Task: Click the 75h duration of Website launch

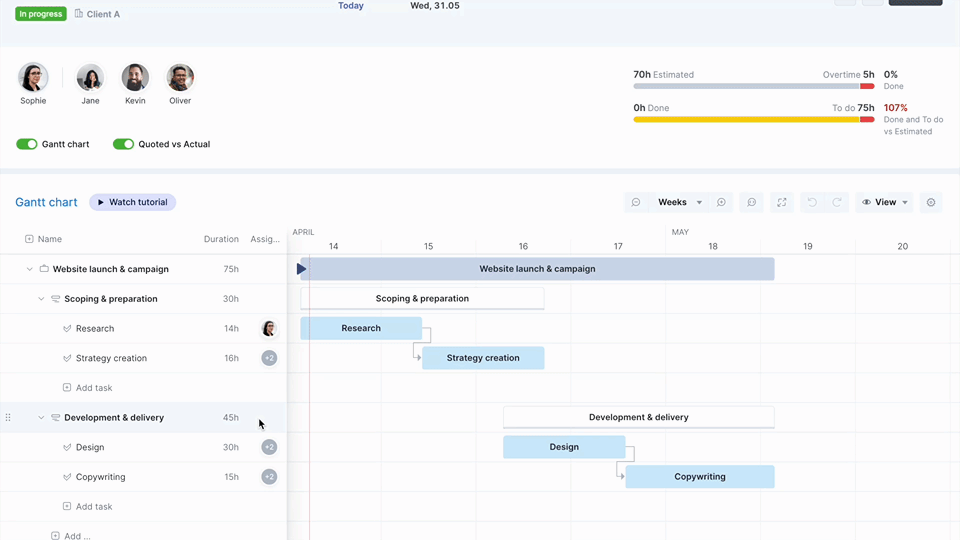Action: (231, 269)
